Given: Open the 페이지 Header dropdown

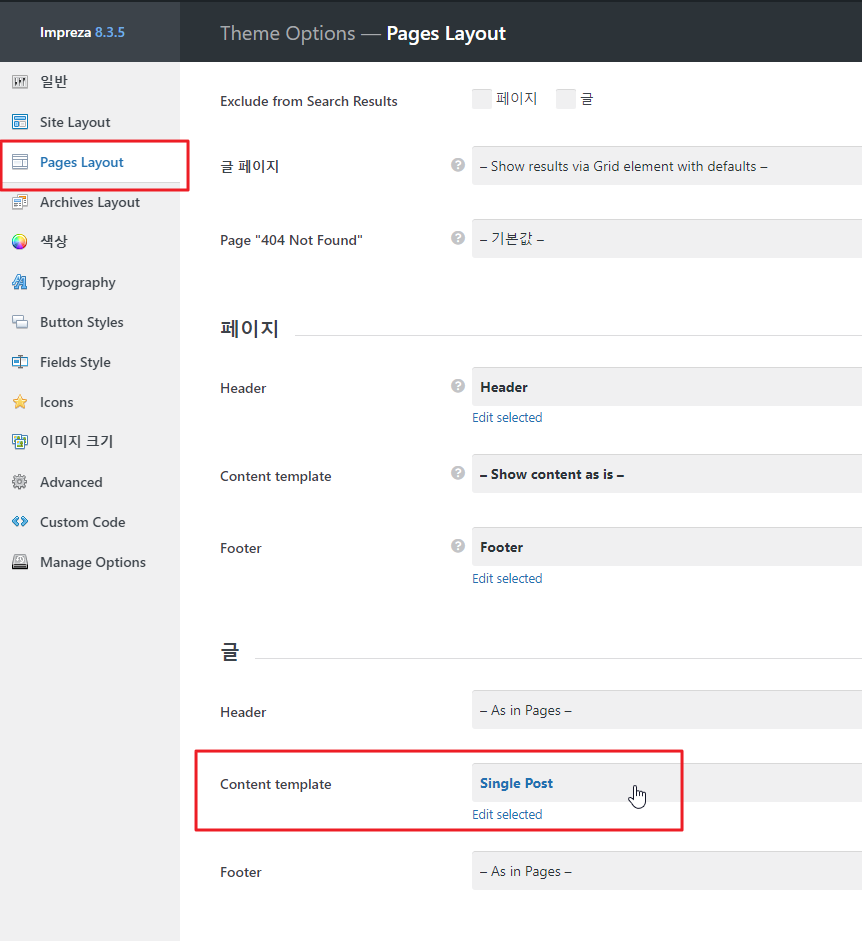Looking at the screenshot, I should click(x=667, y=387).
